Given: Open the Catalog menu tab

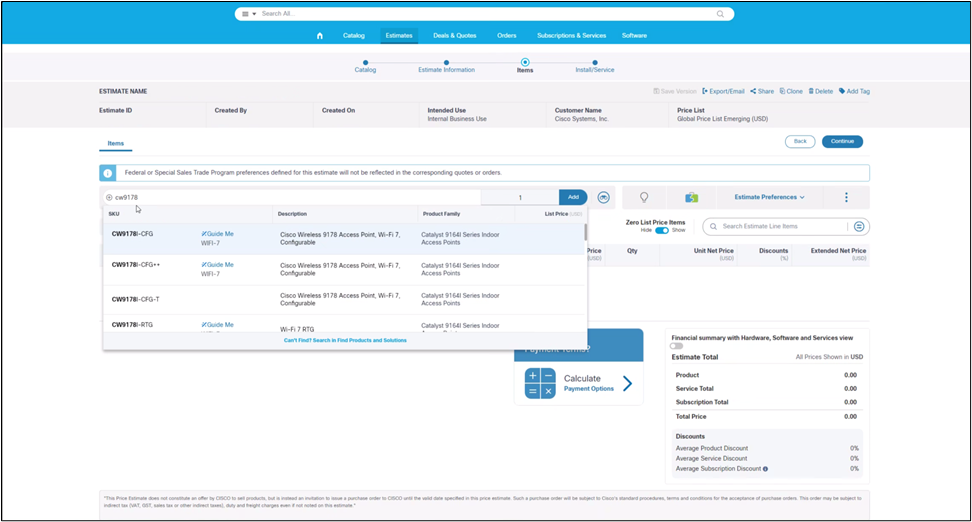Looking at the screenshot, I should [x=354, y=35].
